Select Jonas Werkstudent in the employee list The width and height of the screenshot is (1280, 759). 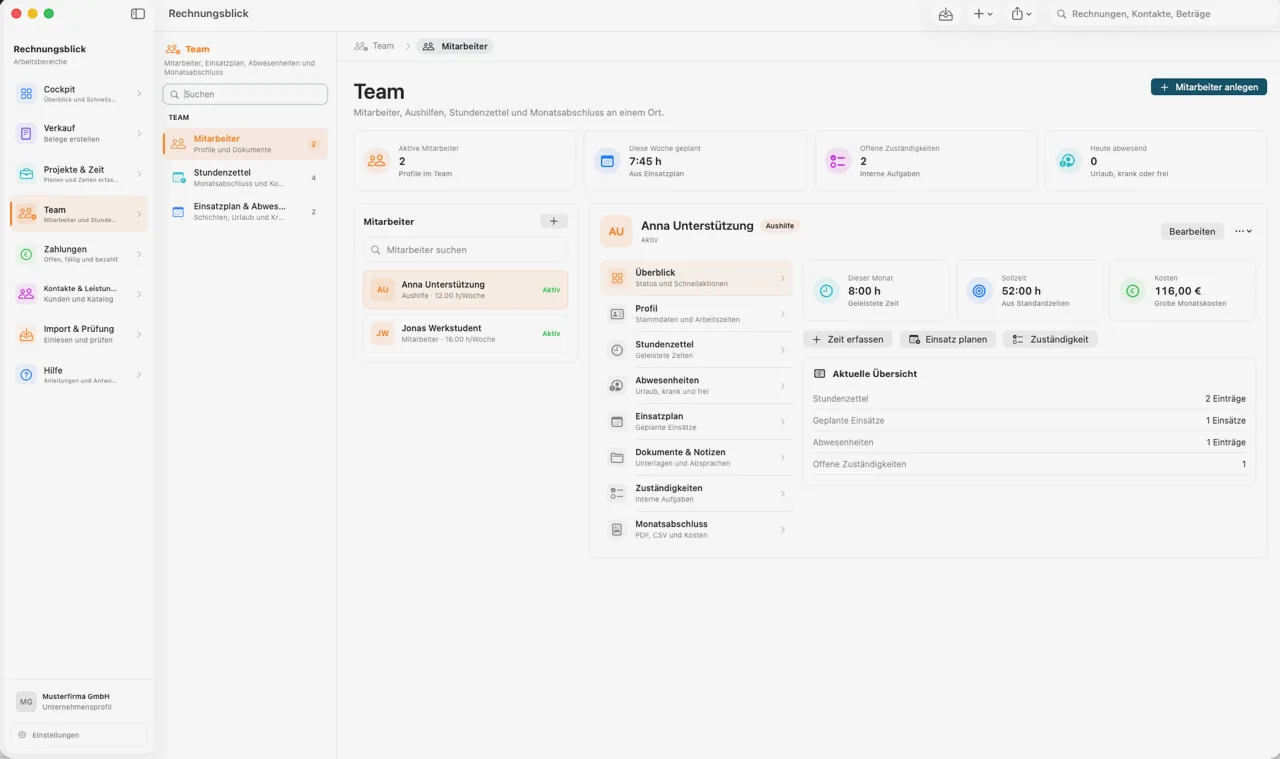click(465, 333)
